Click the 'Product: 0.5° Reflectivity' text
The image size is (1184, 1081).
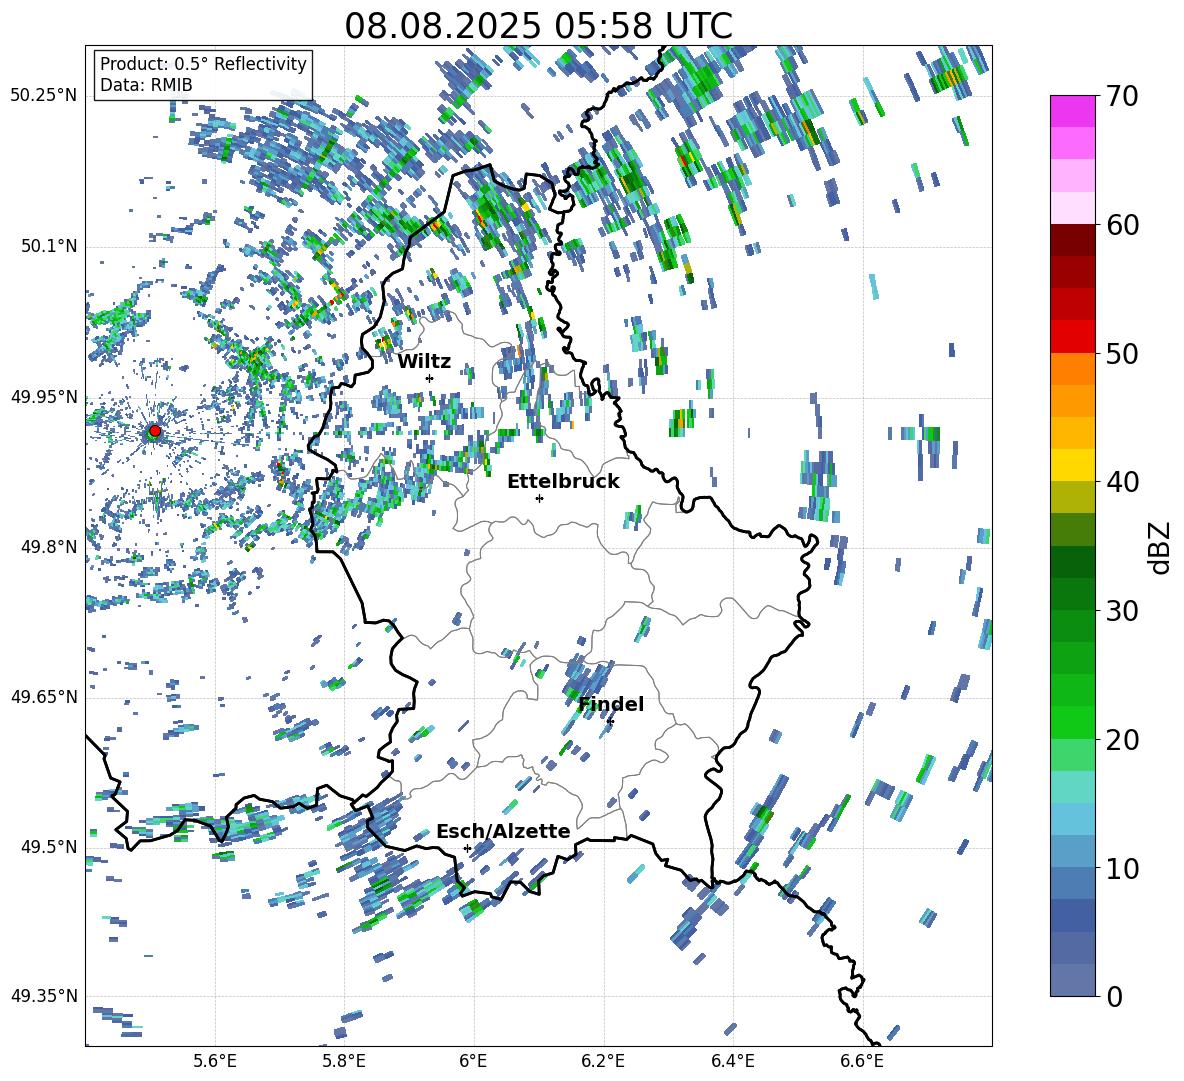pos(203,64)
